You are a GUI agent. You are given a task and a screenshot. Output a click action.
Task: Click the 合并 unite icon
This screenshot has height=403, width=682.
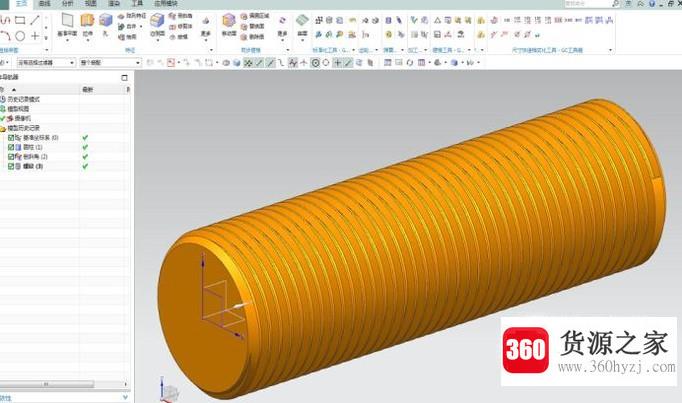pos(121,27)
